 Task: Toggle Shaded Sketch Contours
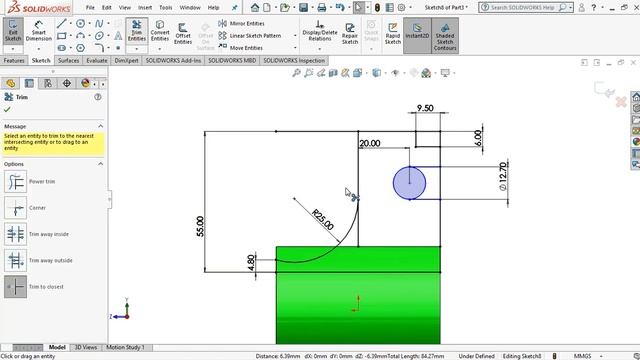pos(445,36)
